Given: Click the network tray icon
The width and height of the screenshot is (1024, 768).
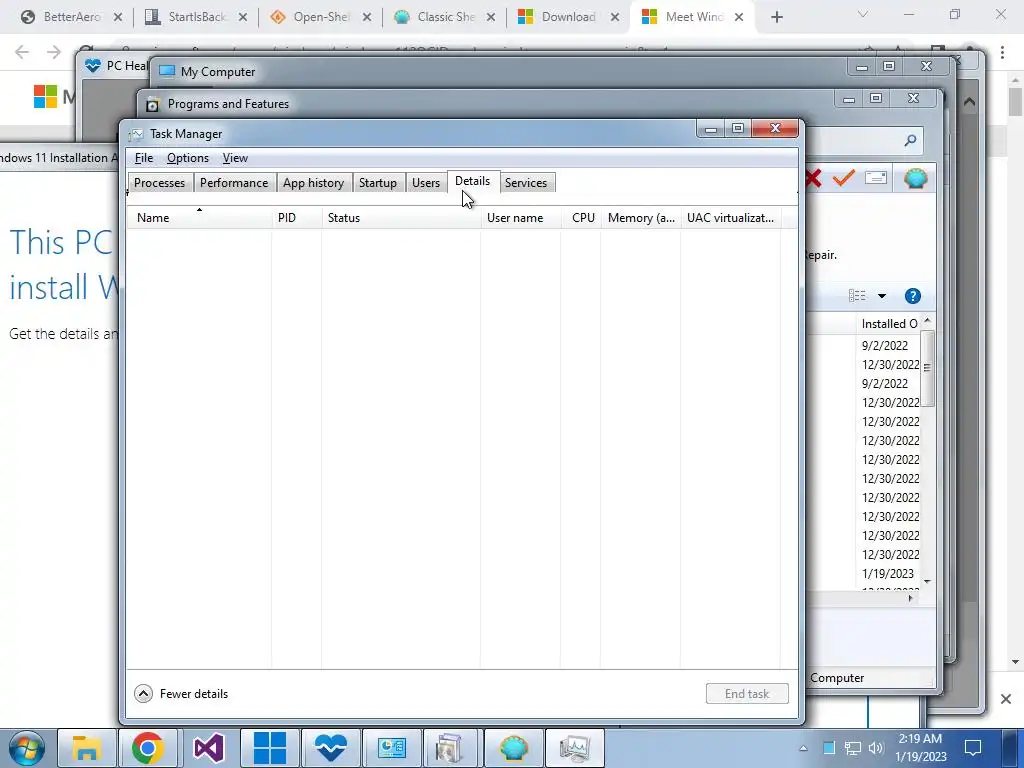Looking at the screenshot, I should tap(853, 748).
